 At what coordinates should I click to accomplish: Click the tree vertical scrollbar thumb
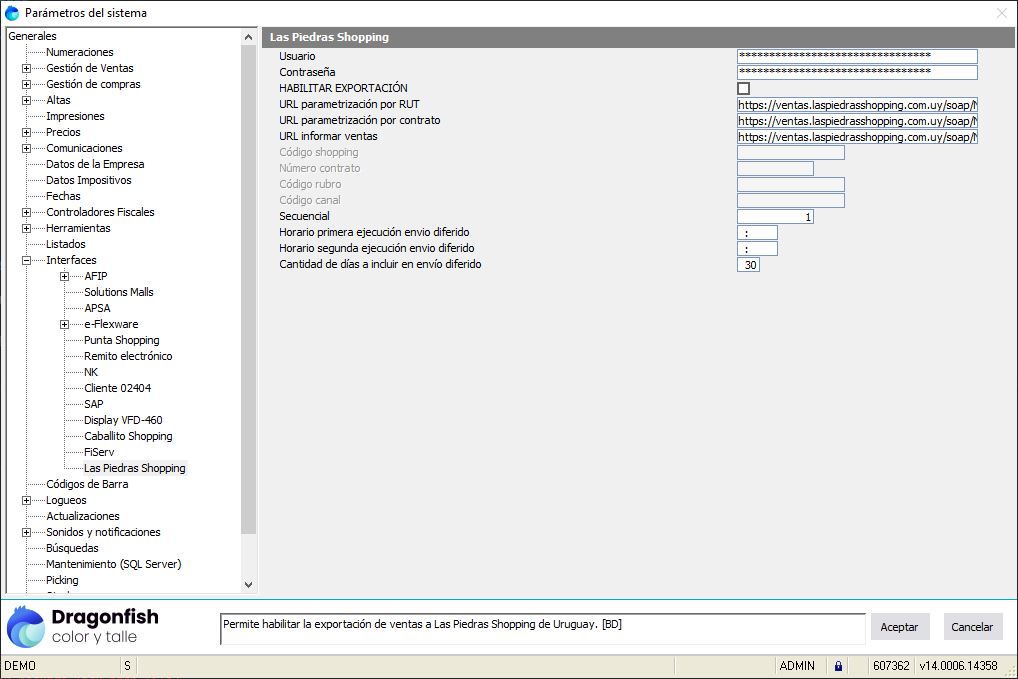pyautogui.click(x=248, y=290)
